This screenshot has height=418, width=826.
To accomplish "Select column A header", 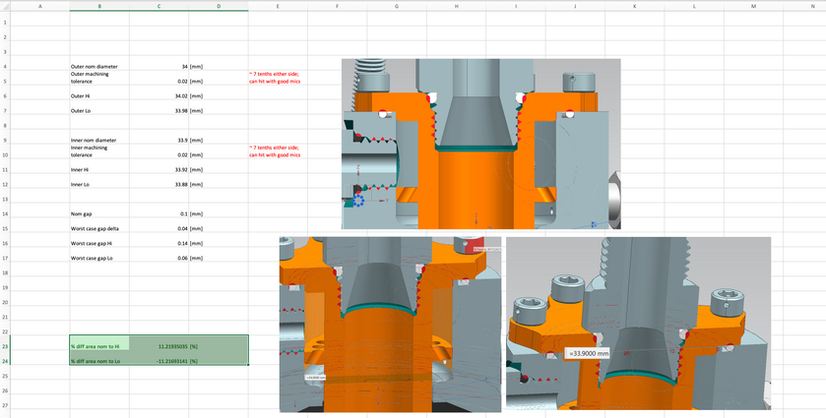I will click(40, 6).
